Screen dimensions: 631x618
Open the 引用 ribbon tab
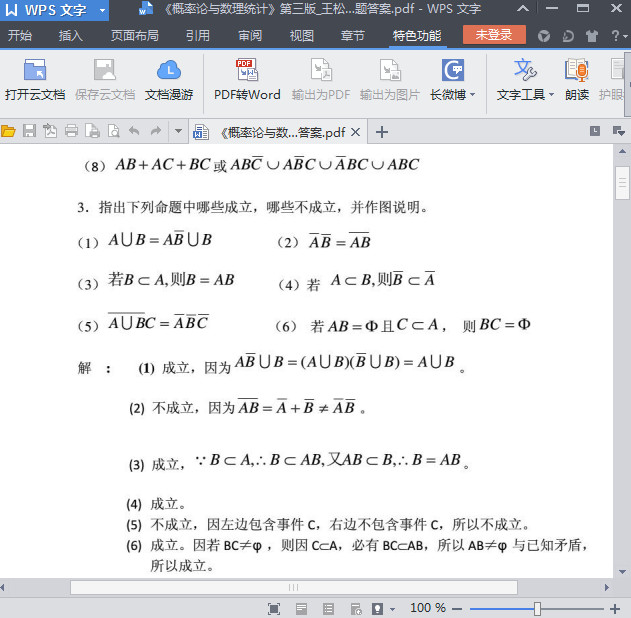coord(198,36)
